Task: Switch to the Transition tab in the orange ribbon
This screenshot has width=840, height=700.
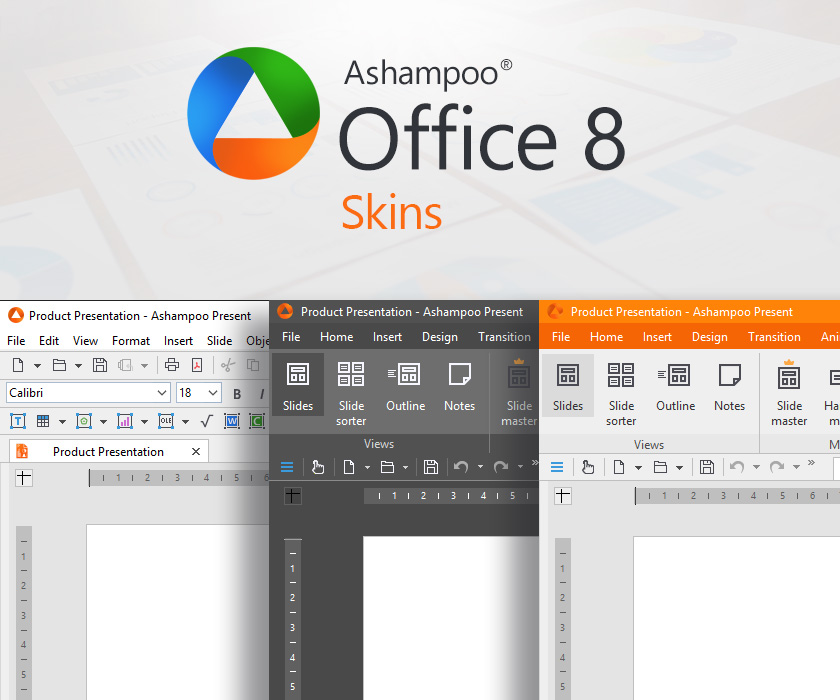Action: pyautogui.click(x=774, y=337)
